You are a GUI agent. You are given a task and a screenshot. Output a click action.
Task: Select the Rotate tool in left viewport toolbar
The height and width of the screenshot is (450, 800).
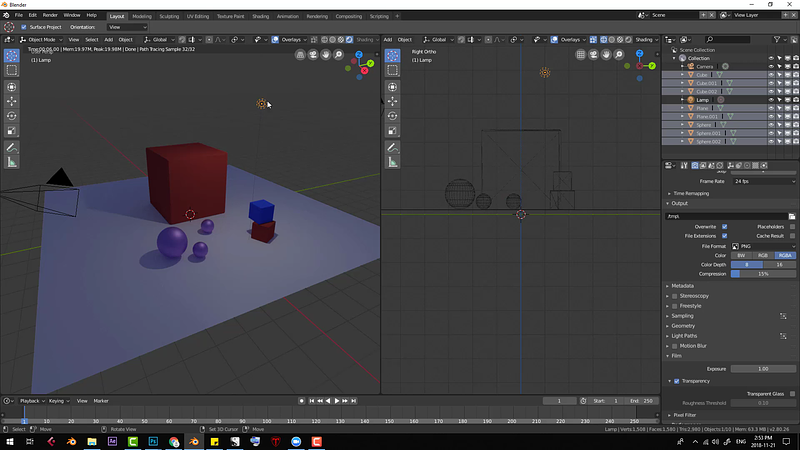(11, 116)
